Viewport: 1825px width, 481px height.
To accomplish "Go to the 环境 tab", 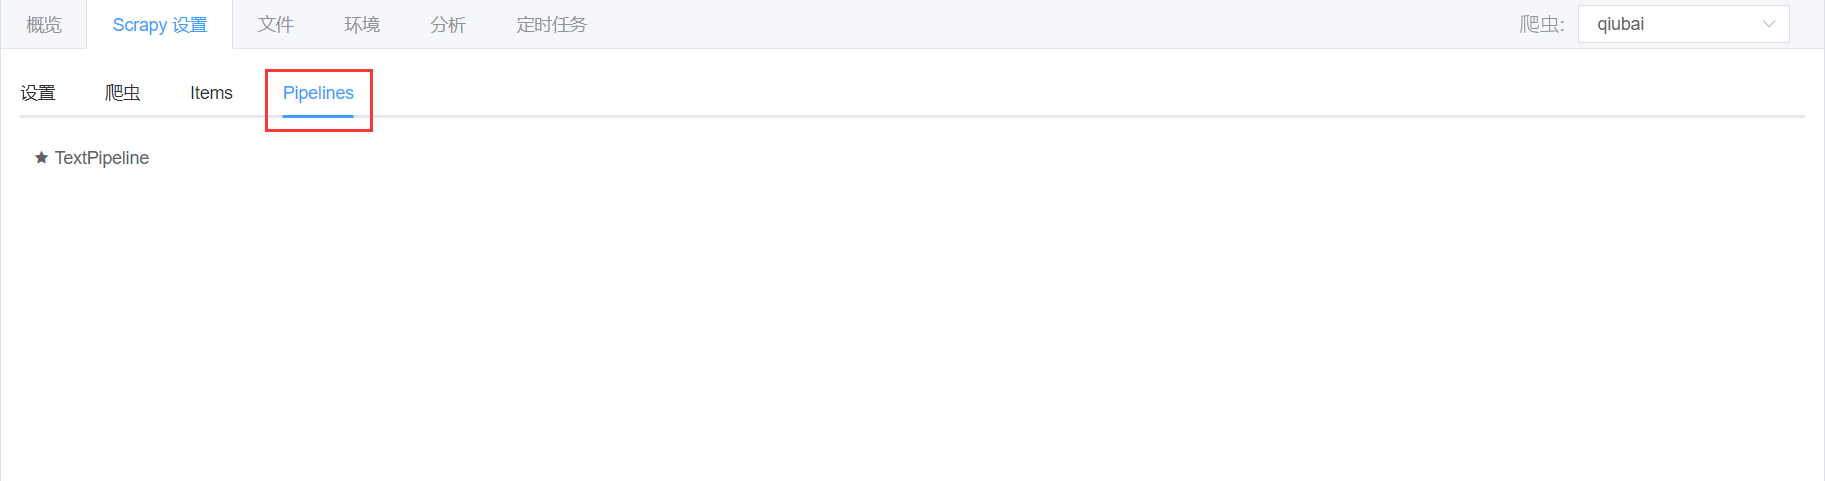I will (x=362, y=25).
